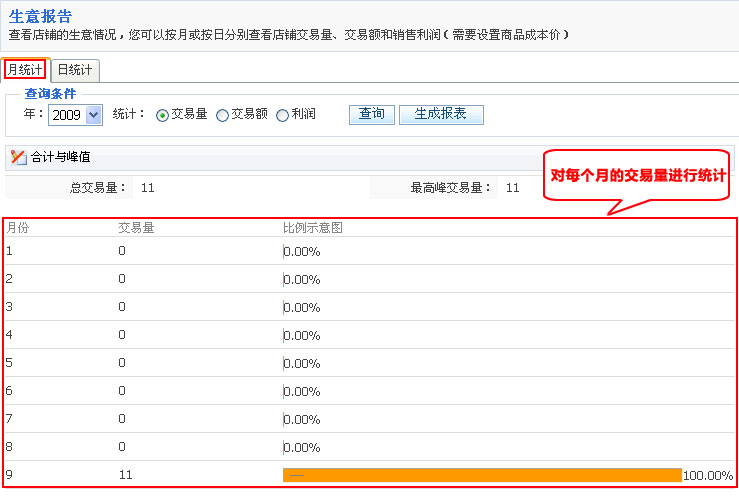Click the 比例示意图 column header

click(x=312, y=228)
